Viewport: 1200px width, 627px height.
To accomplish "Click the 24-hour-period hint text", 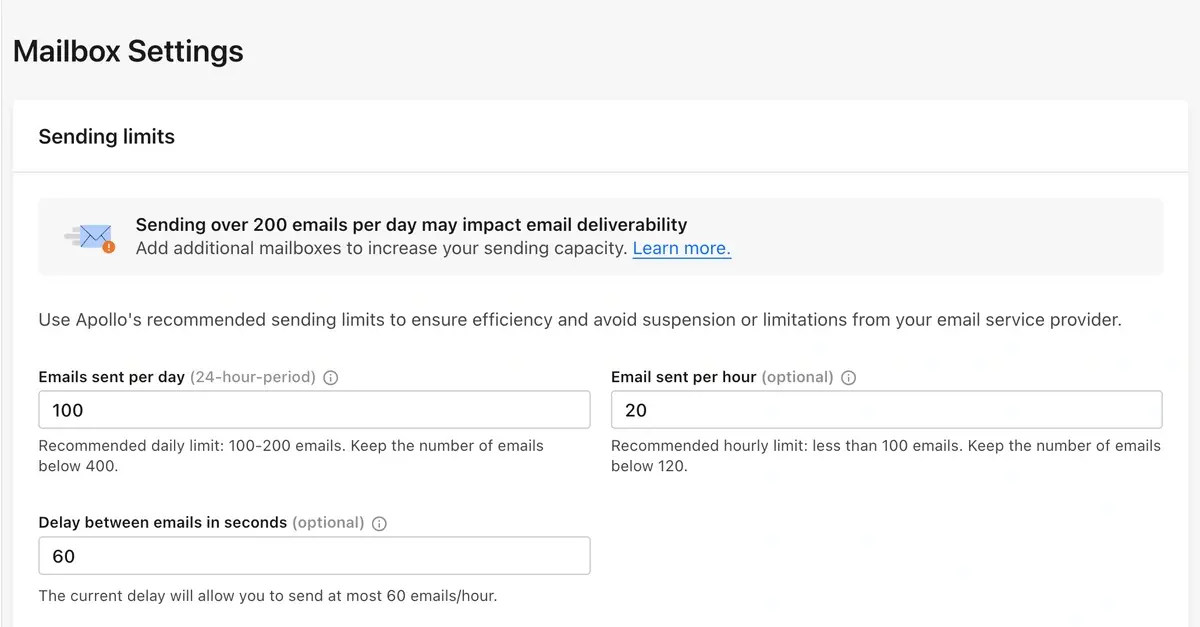I will coord(253,377).
